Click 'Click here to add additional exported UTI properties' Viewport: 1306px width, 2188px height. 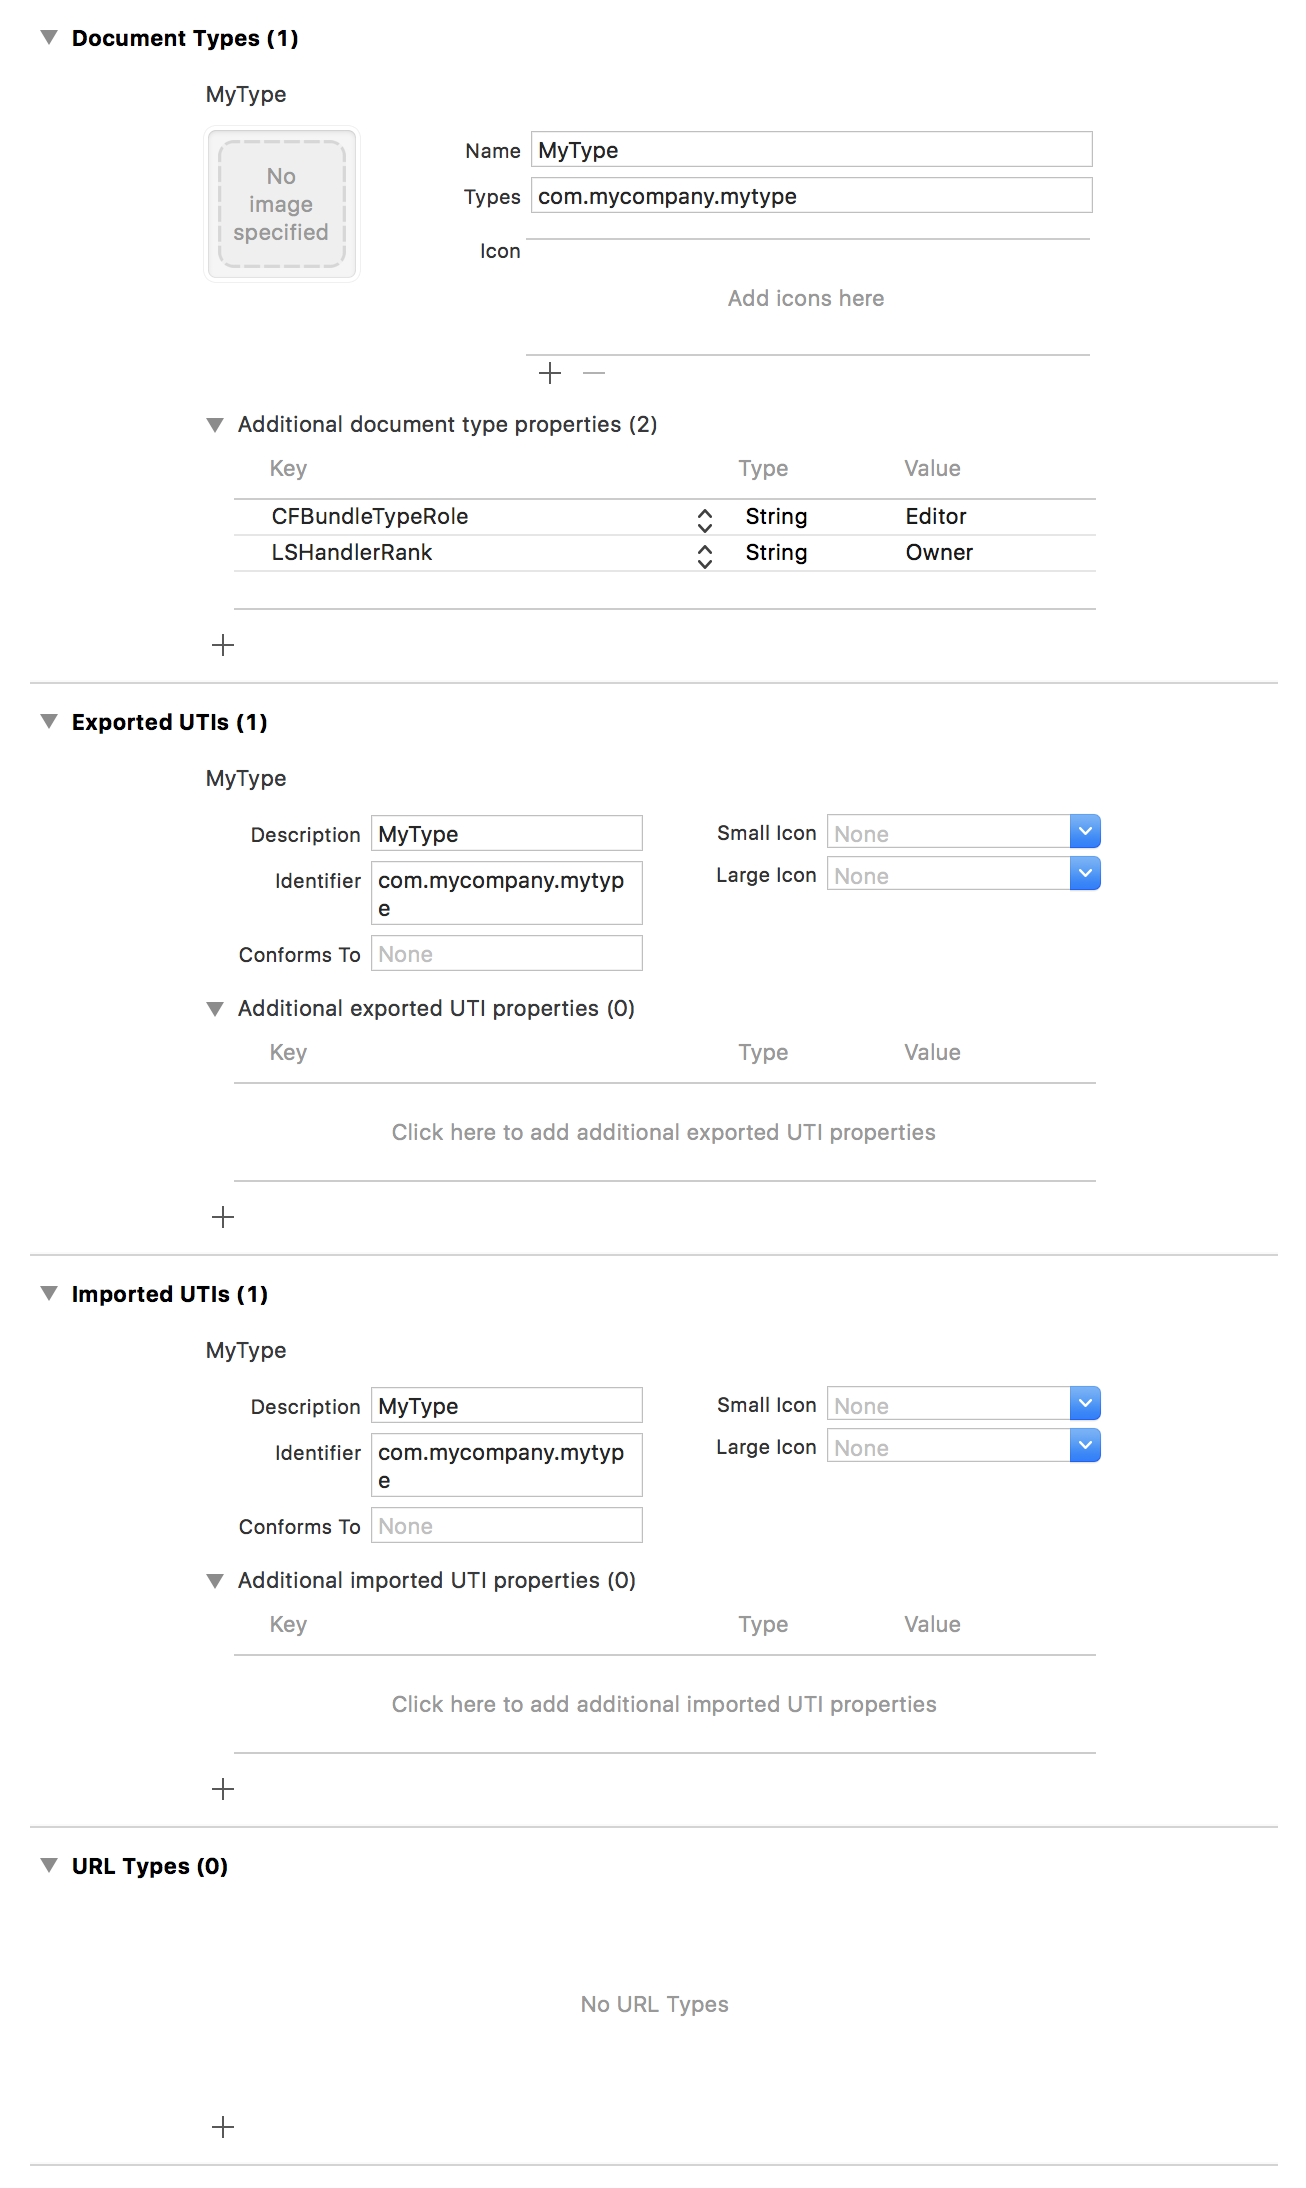click(664, 1132)
